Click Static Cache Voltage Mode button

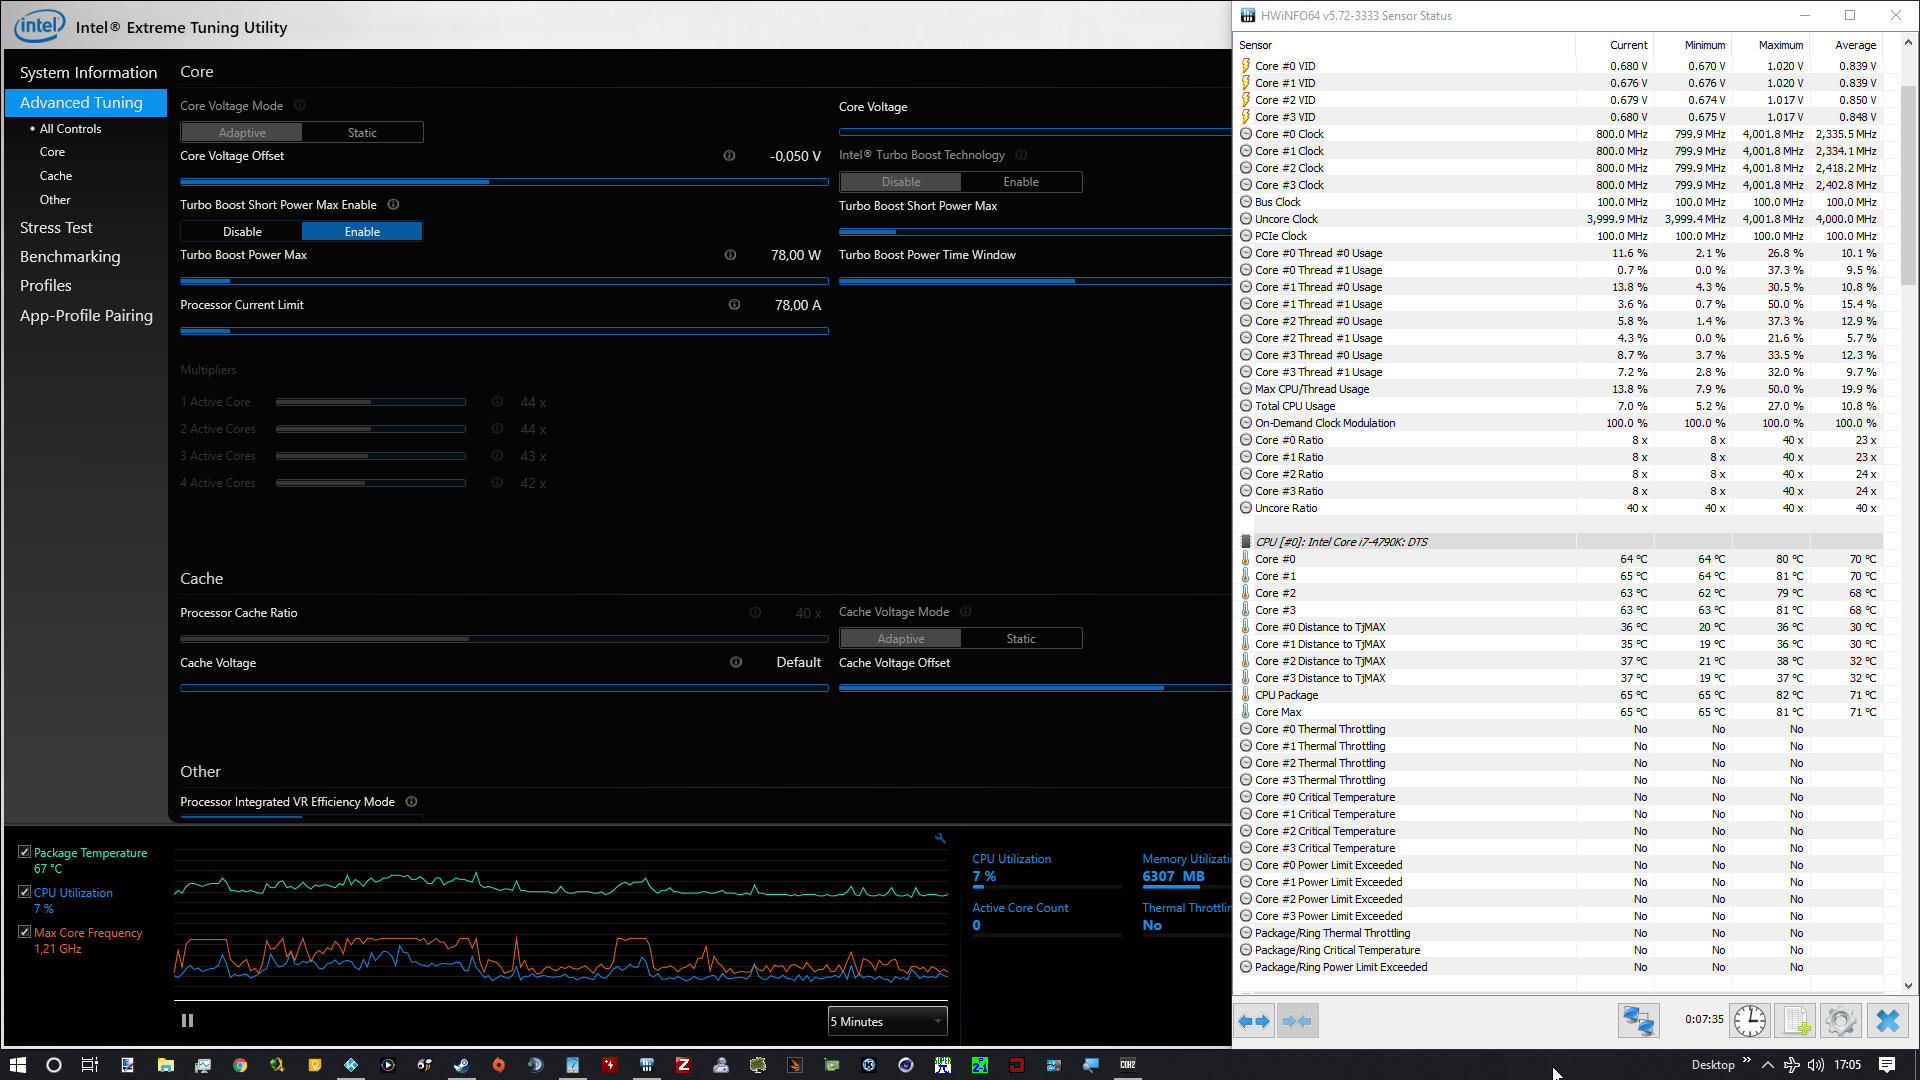point(1021,638)
